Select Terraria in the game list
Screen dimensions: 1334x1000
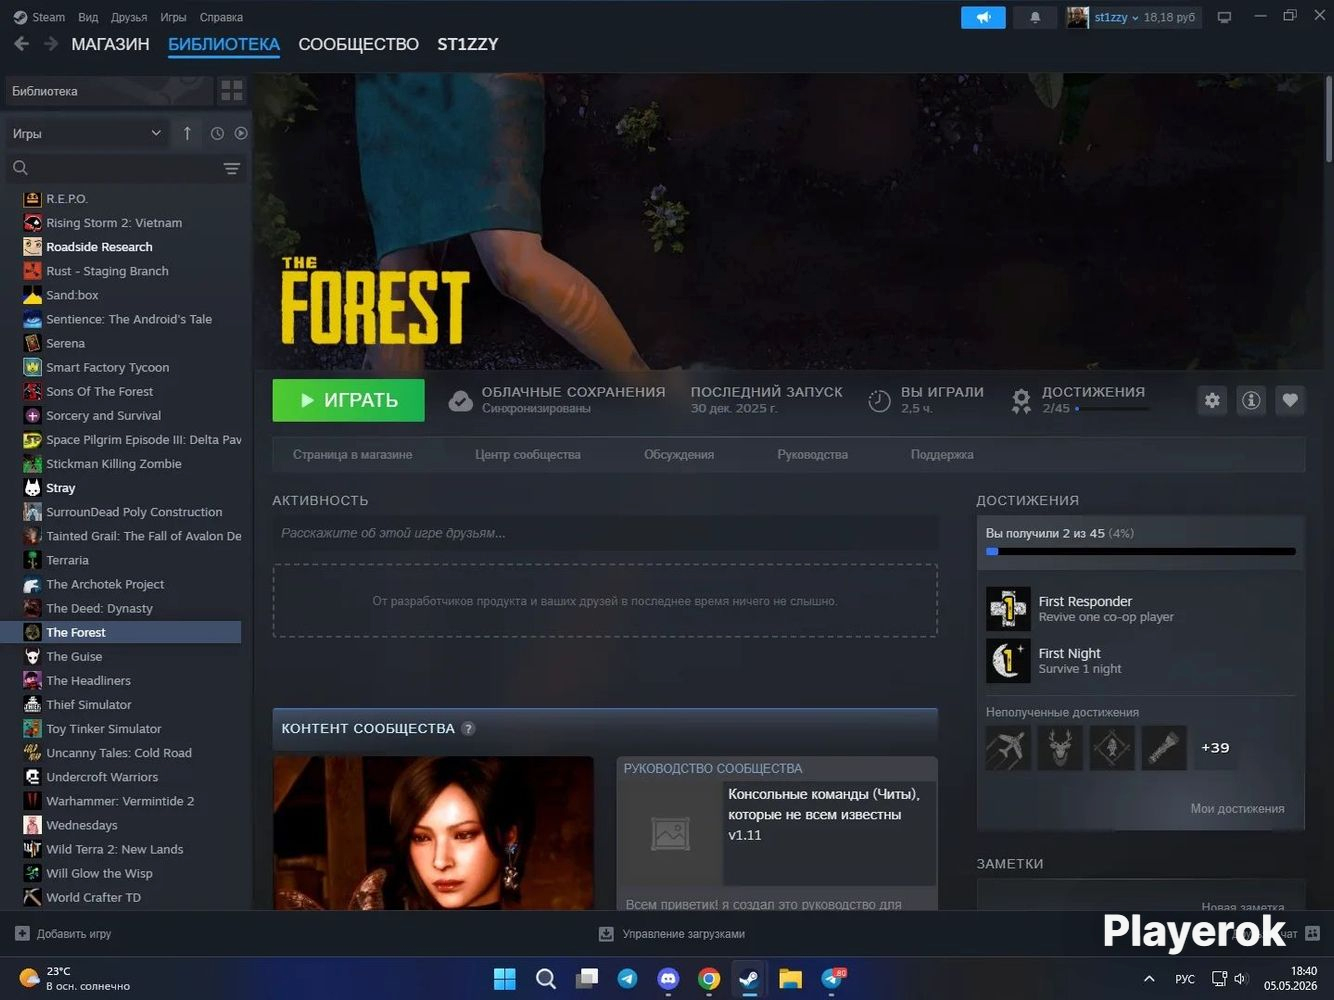pyautogui.click(x=121, y=560)
